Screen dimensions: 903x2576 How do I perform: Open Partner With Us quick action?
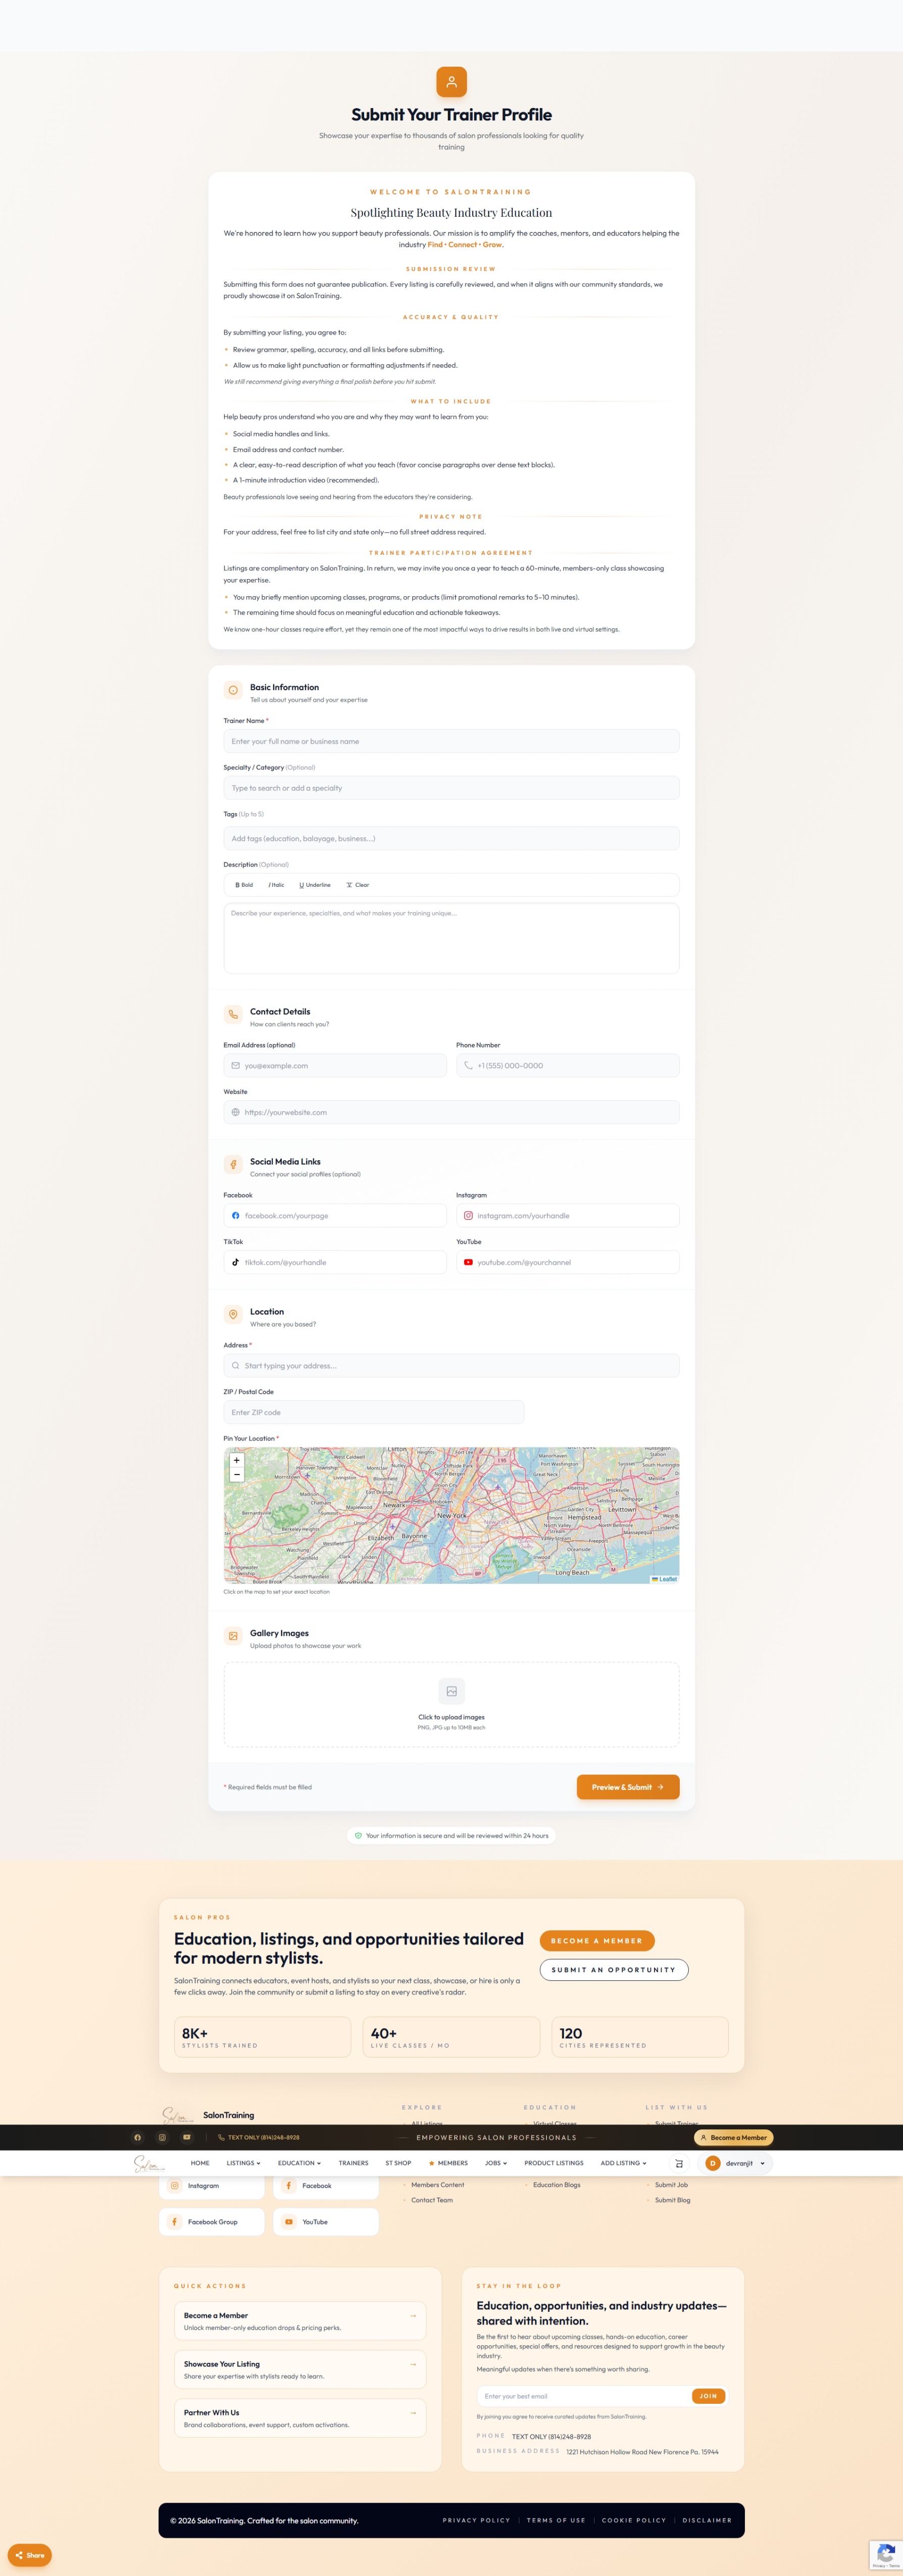(300, 2418)
